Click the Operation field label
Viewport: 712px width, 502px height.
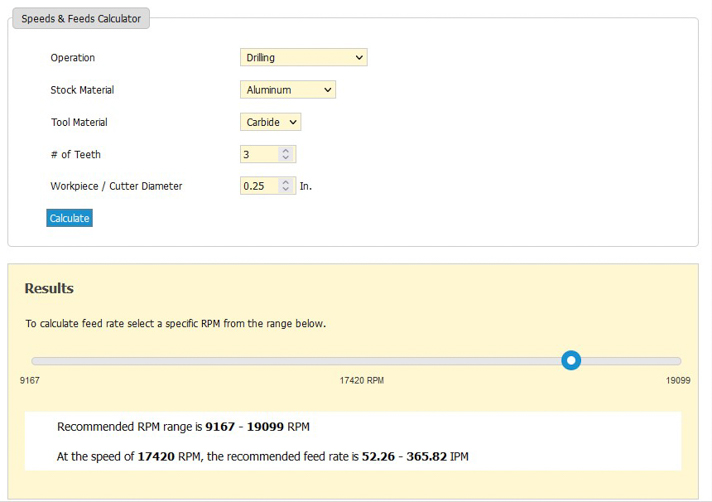click(x=73, y=58)
